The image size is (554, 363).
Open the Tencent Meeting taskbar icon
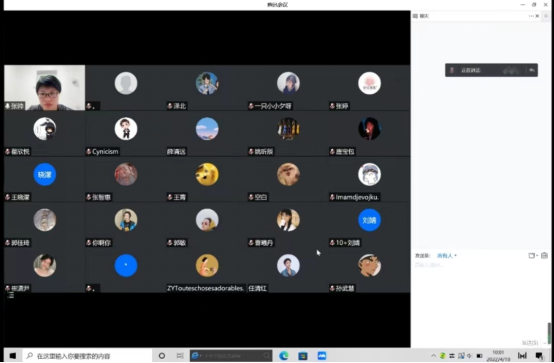click(322, 356)
